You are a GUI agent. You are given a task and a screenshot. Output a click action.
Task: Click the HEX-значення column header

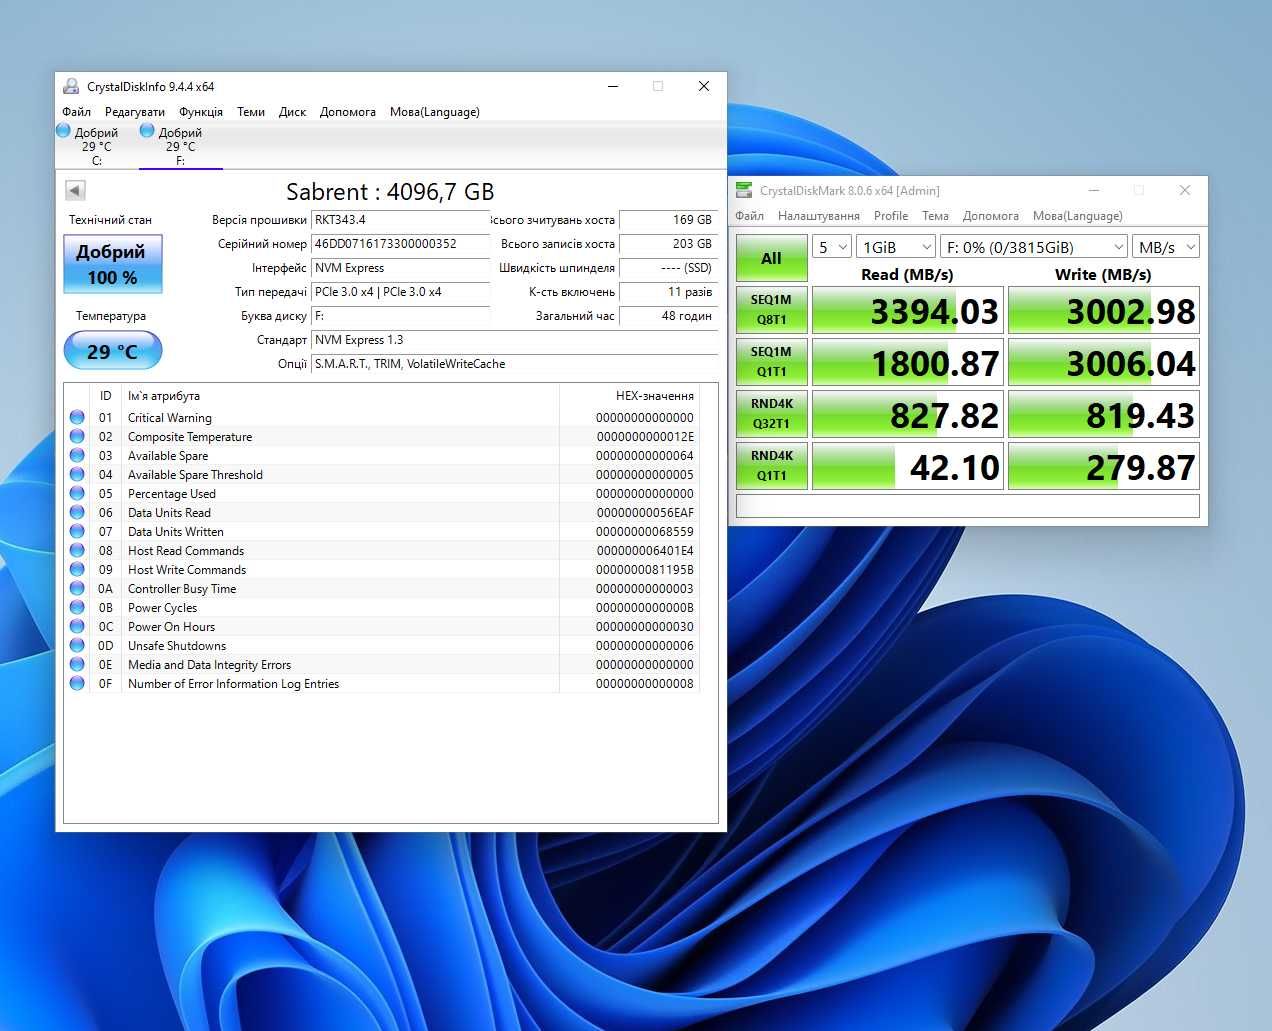tap(629, 396)
